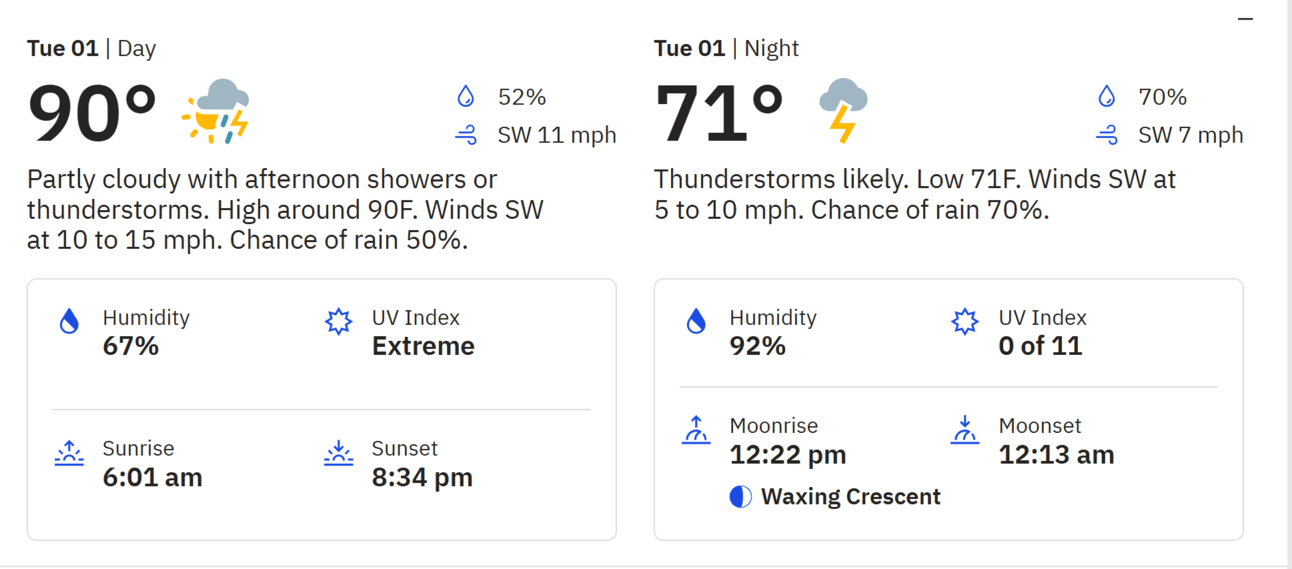Screen dimensions: 1292x569
Task: Click the wind icon beside SW 7 mph
Action: click(x=1107, y=135)
